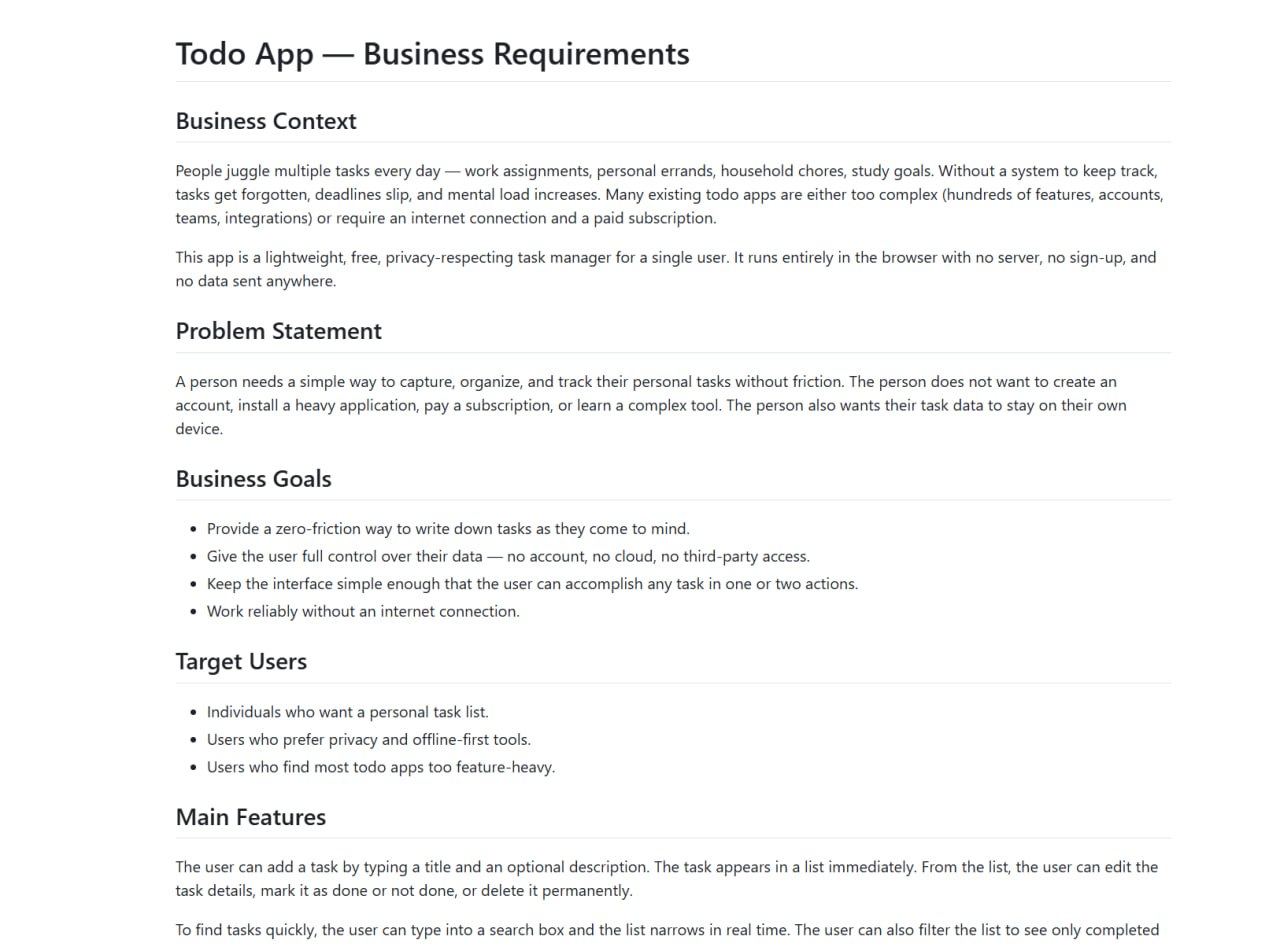
Task: Click bullet "Users who prefer privacy and offline-first tools"
Action: point(369,740)
